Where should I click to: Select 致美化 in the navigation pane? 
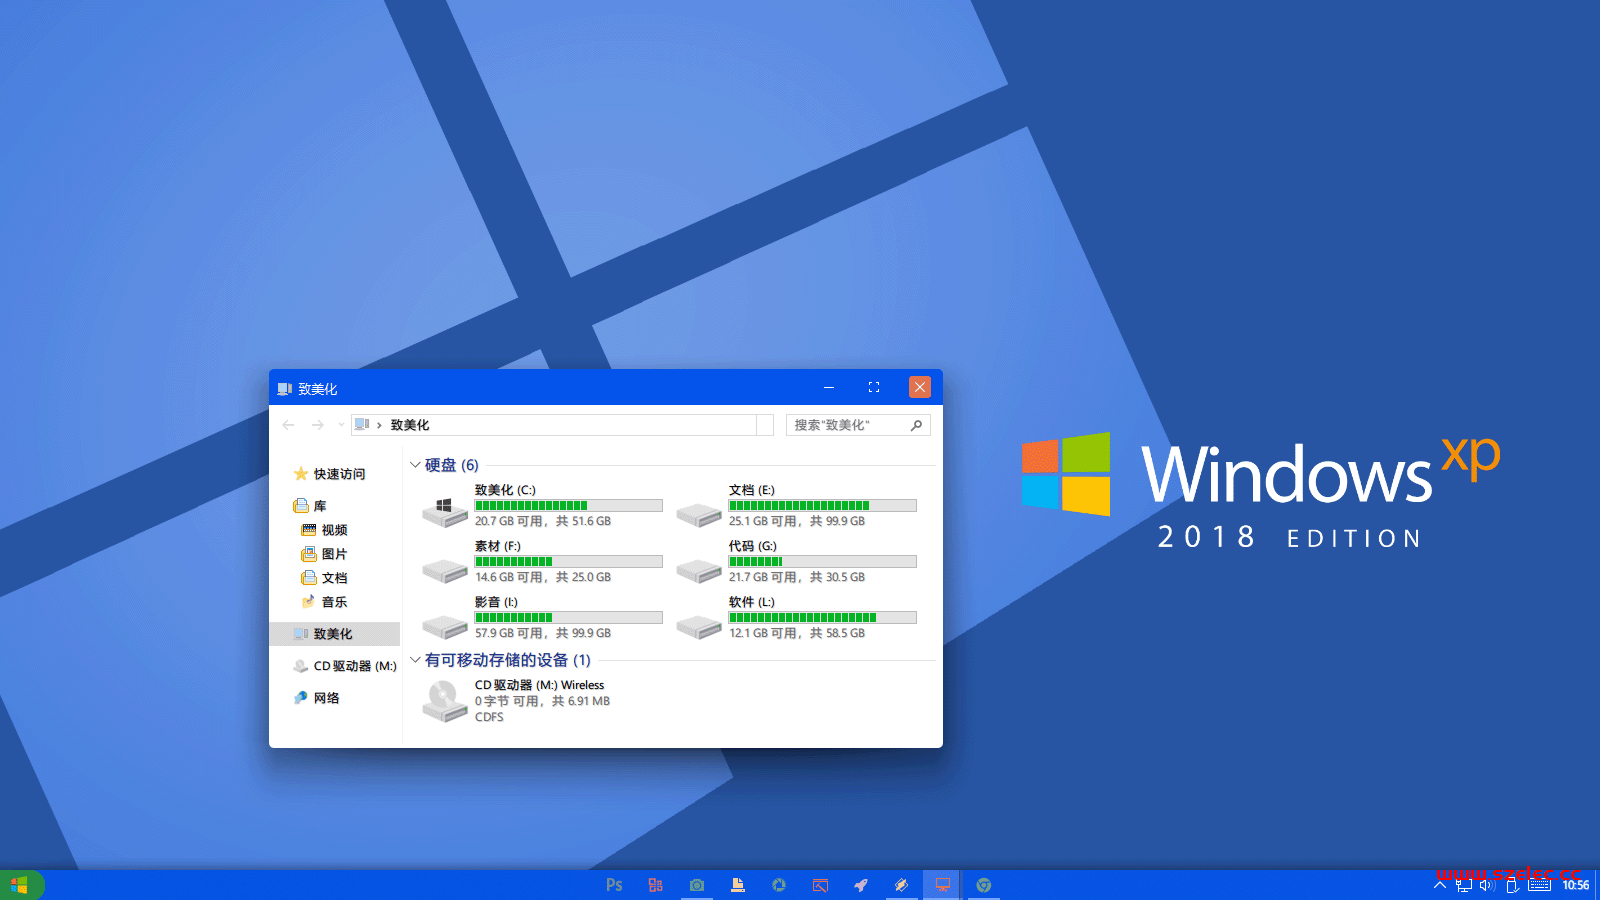coord(334,634)
